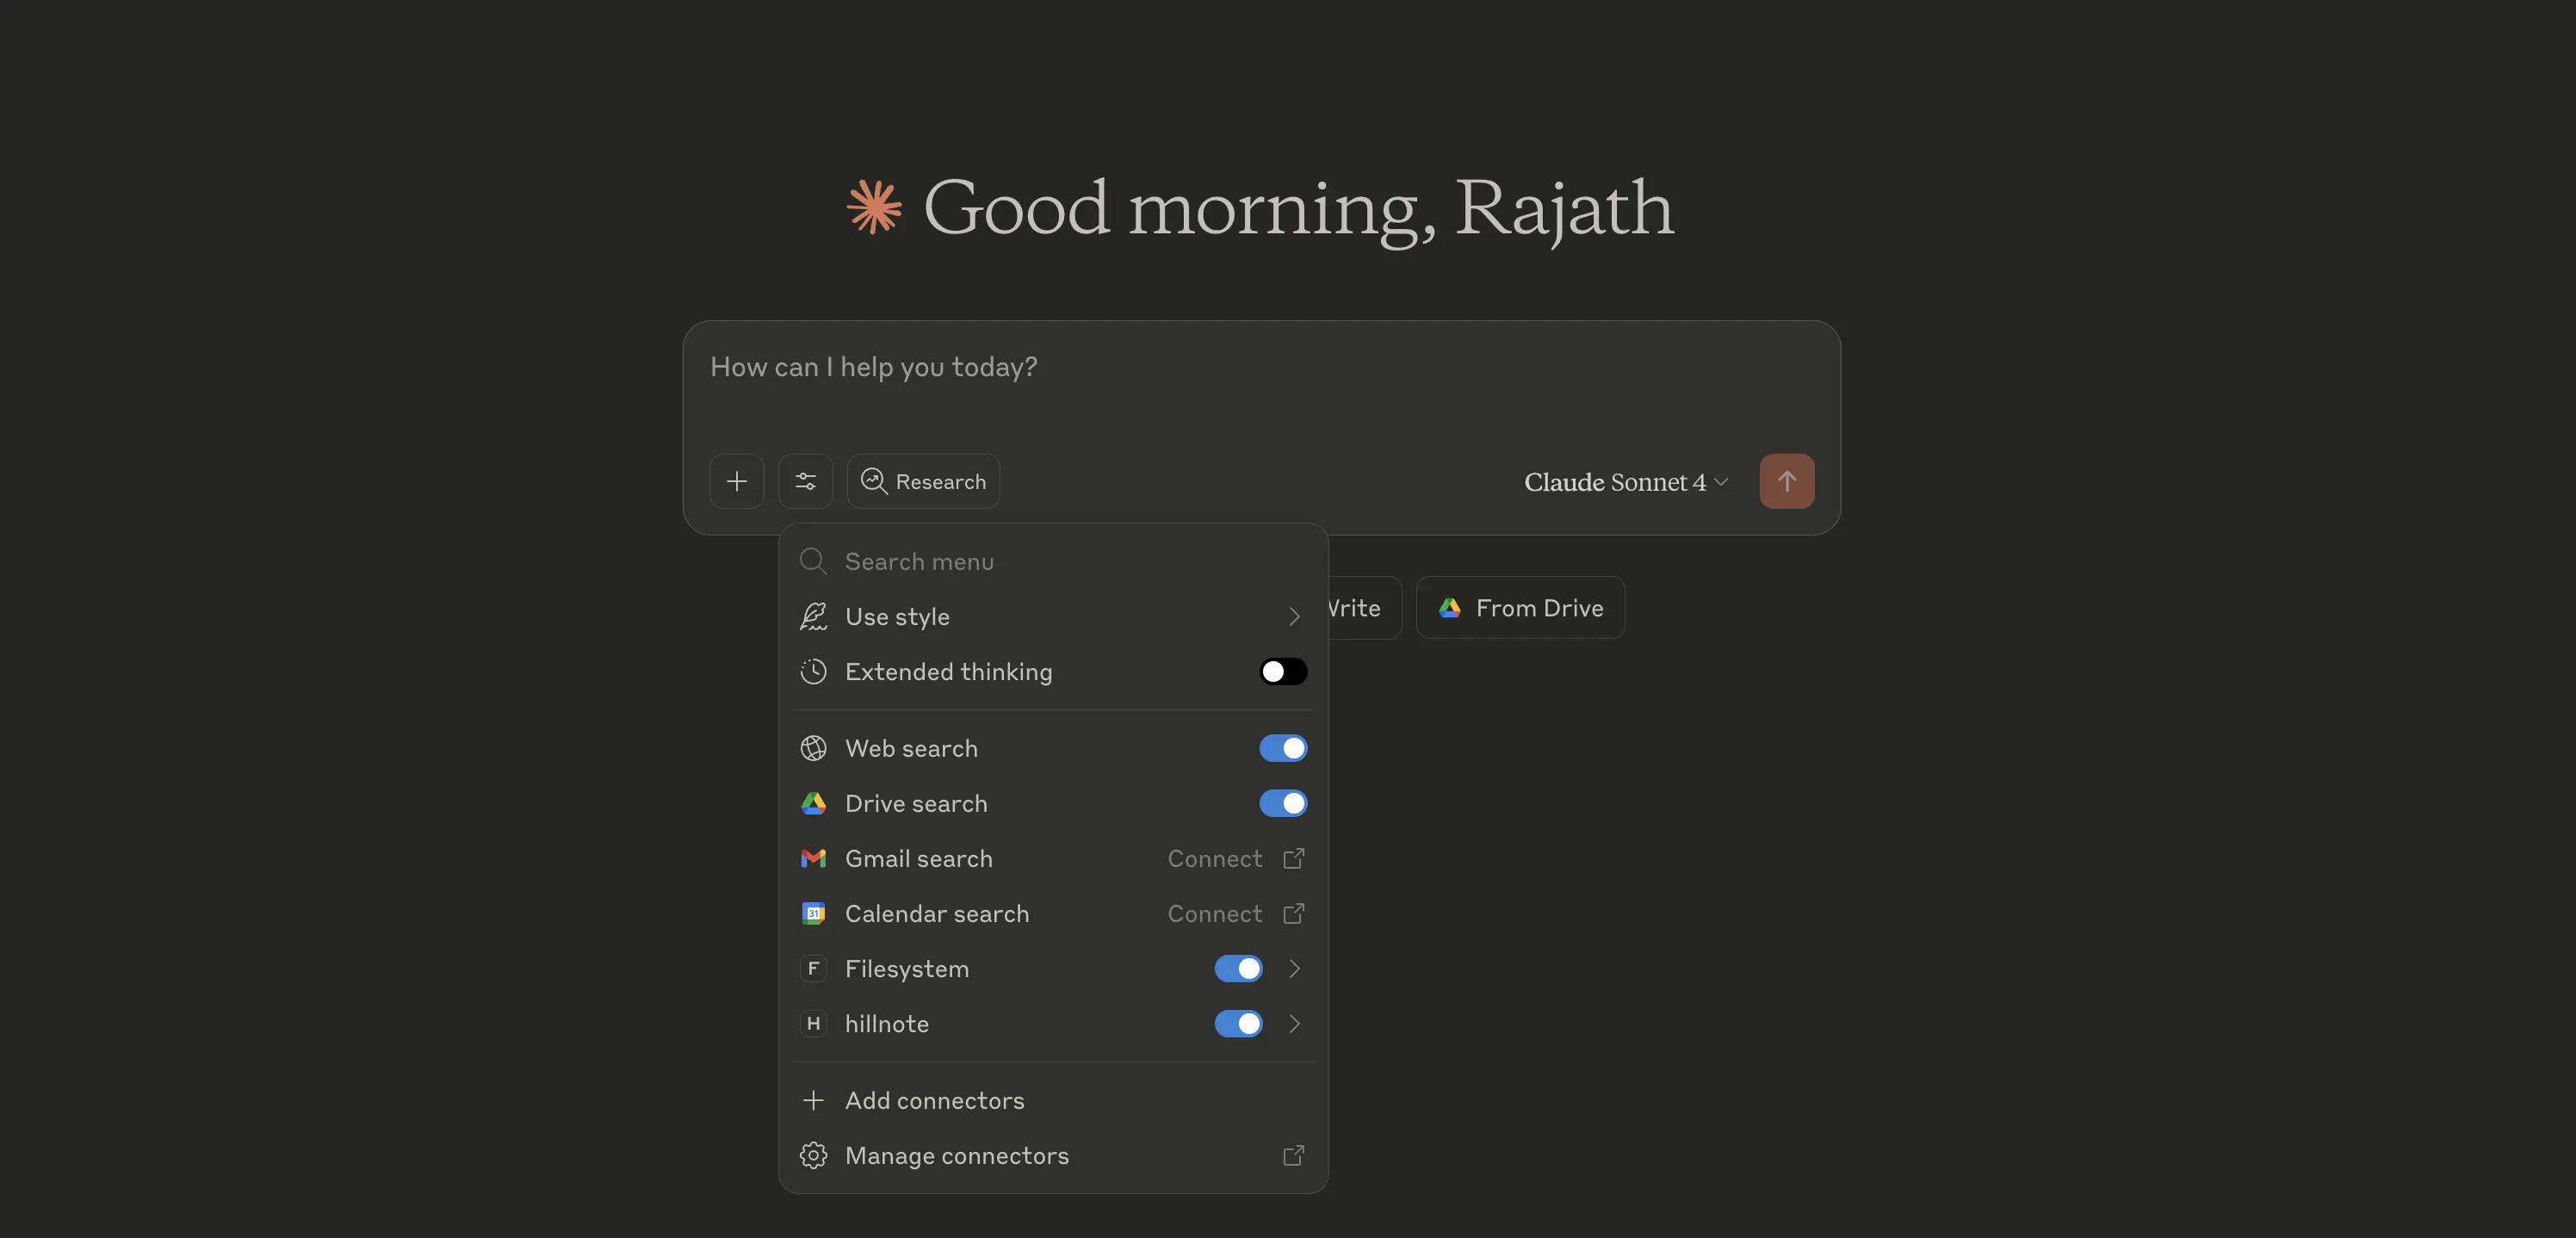Disable the Drive search toggle
Viewport: 2576px width, 1238px height.
tap(1283, 803)
